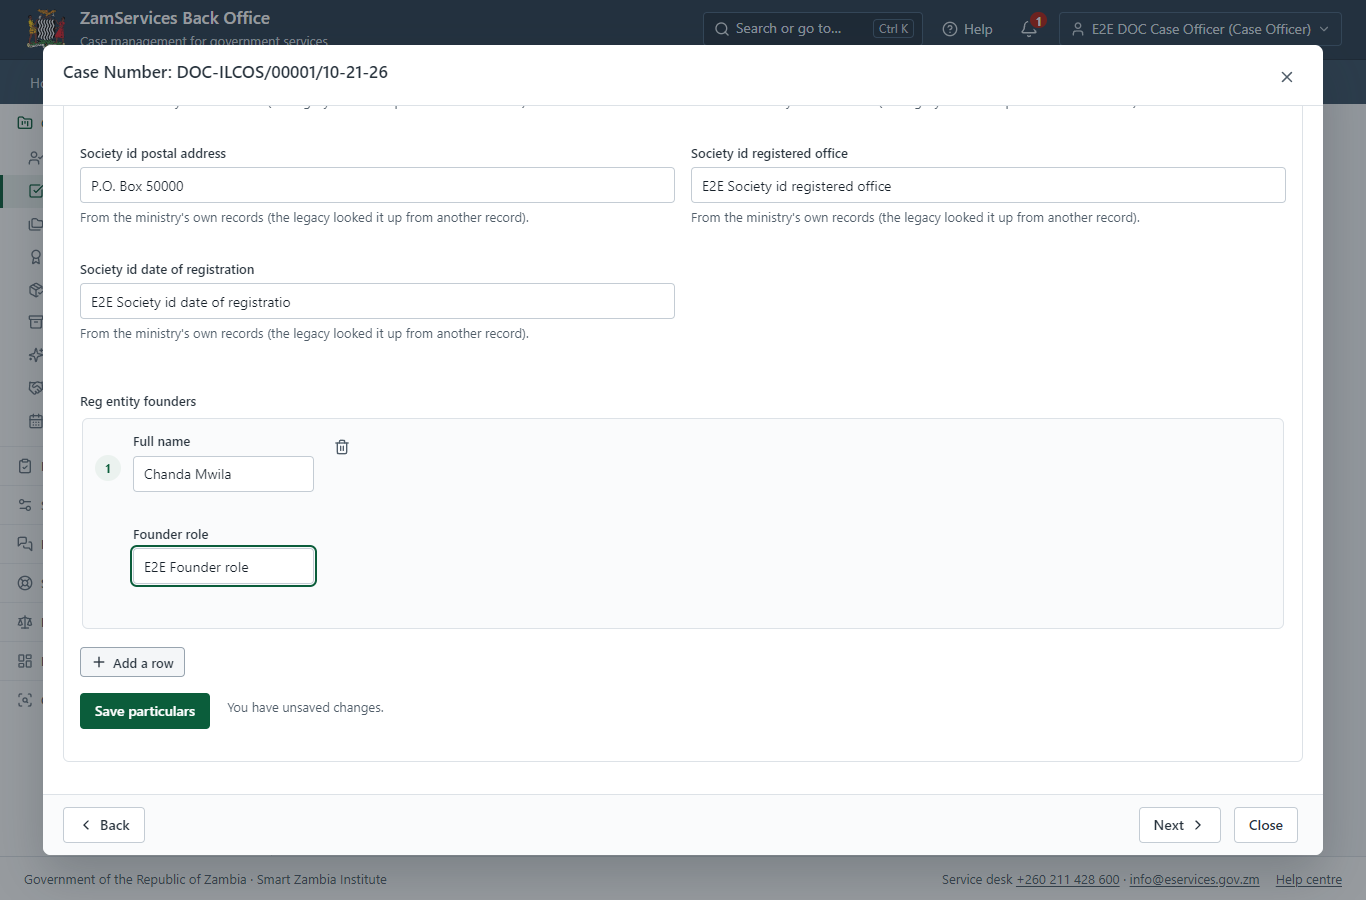Screen dimensions: 1366x900
Task: Open the sparkles sidebar icon
Action: click(x=35, y=355)
